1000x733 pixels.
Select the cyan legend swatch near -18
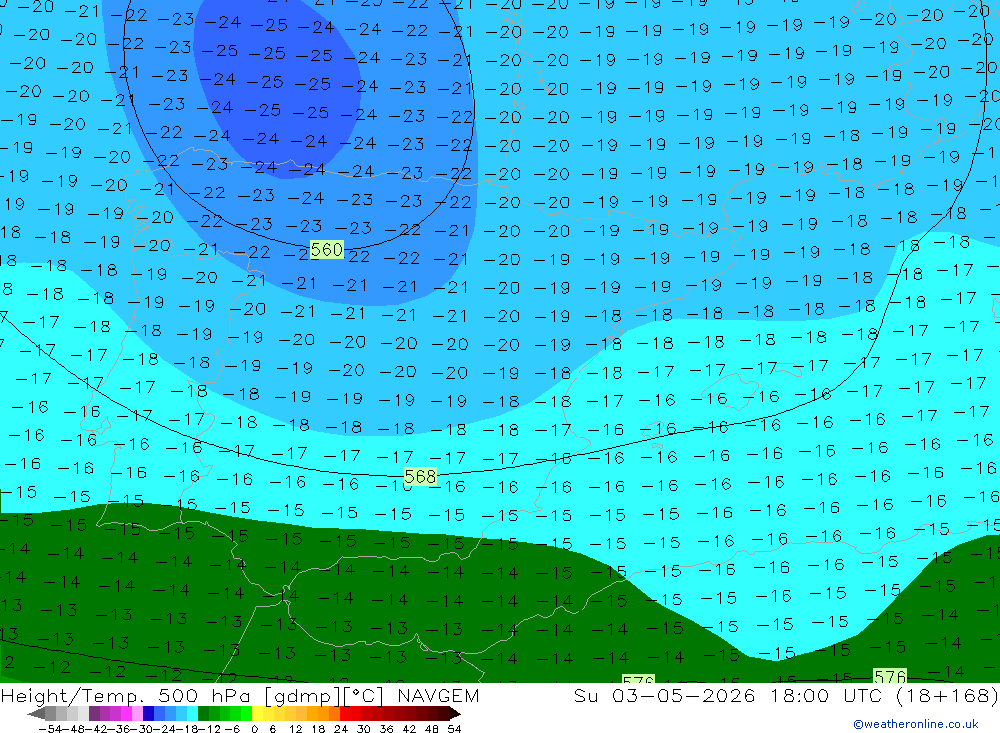click(x=191, y=713)
